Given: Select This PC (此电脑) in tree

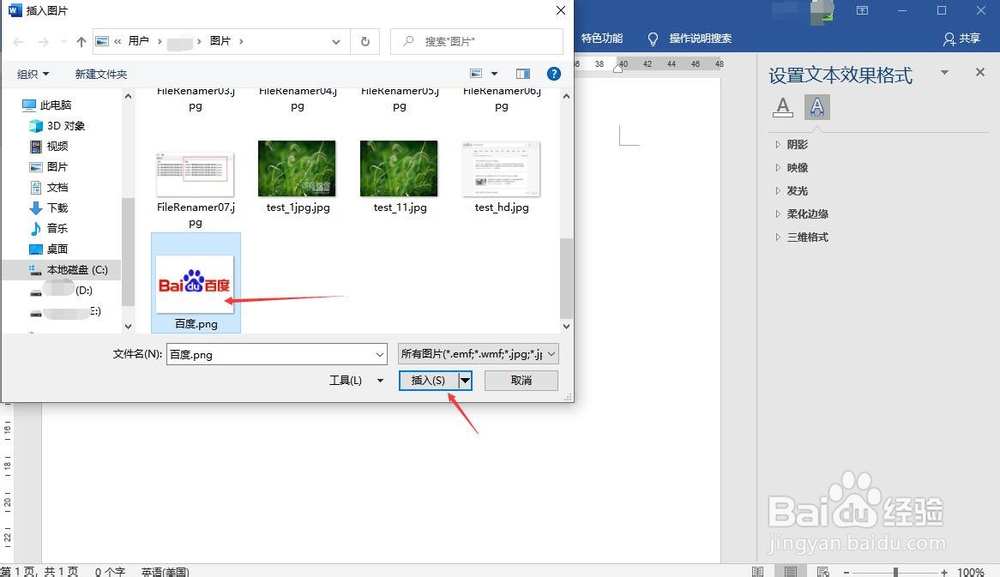Looking at the screenshot, I should [47, 105].
